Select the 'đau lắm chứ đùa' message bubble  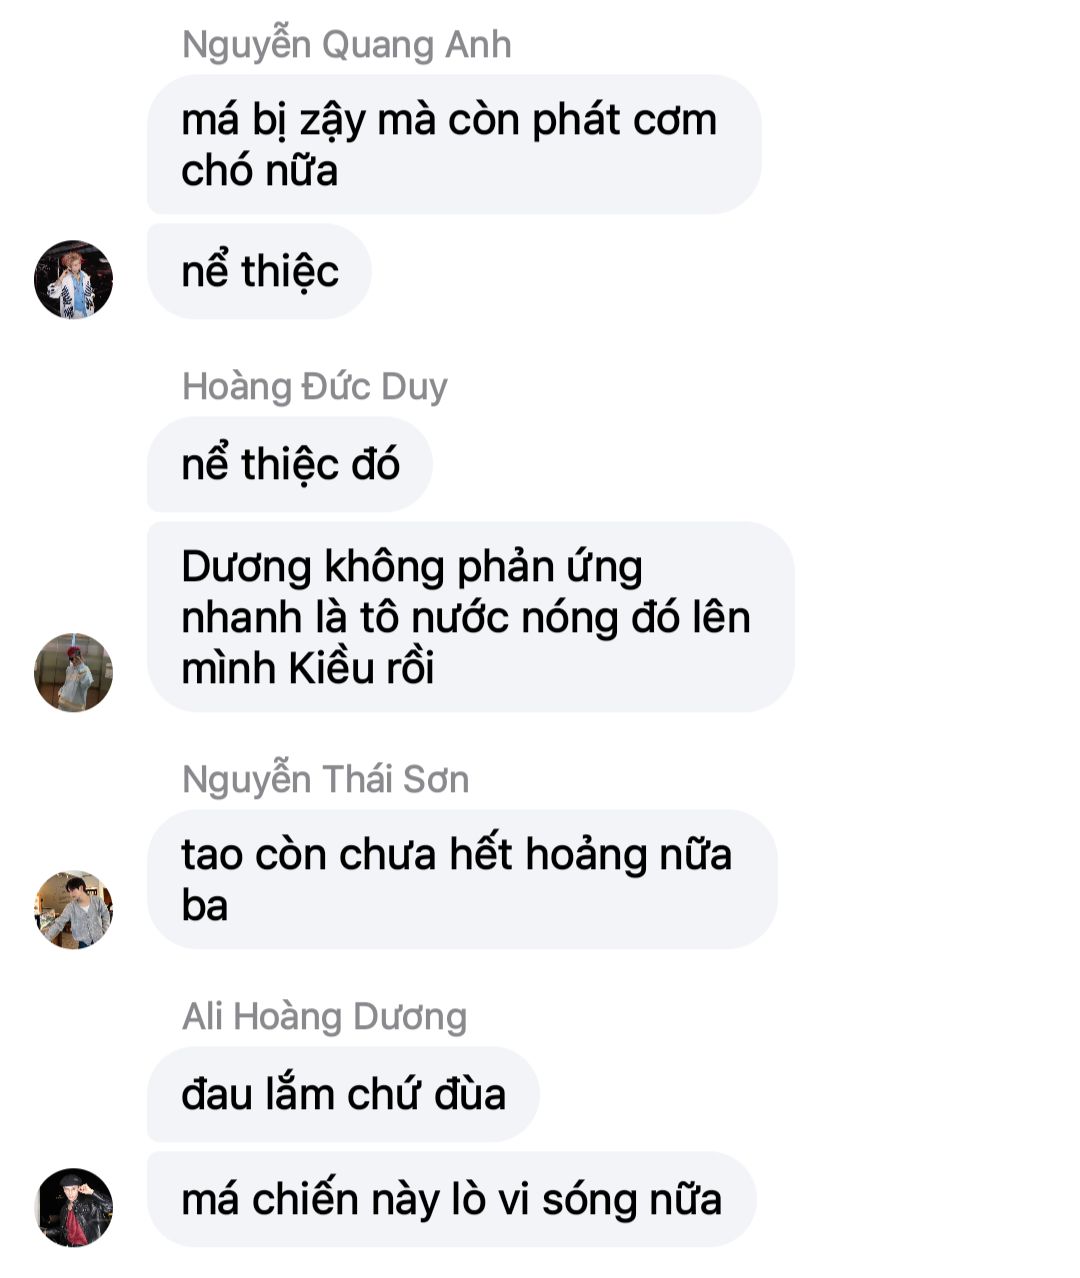(x=343, y=1094)
